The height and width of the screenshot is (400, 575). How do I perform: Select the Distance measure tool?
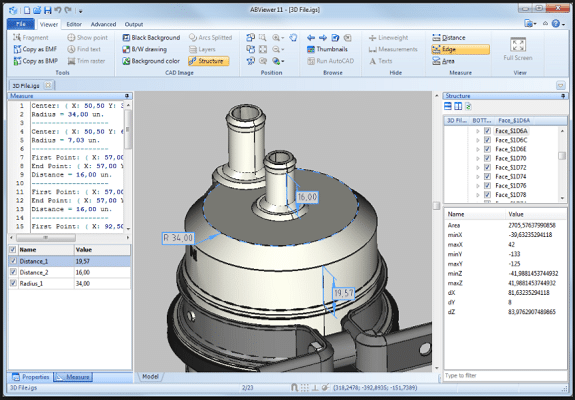[448, 37]
